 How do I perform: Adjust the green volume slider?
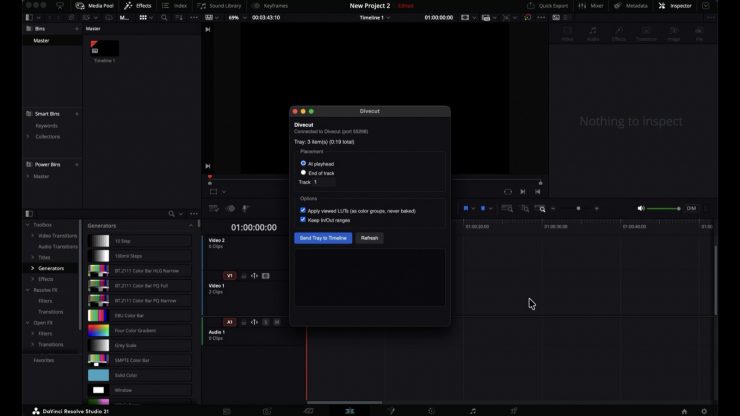[x=664, y=208]
